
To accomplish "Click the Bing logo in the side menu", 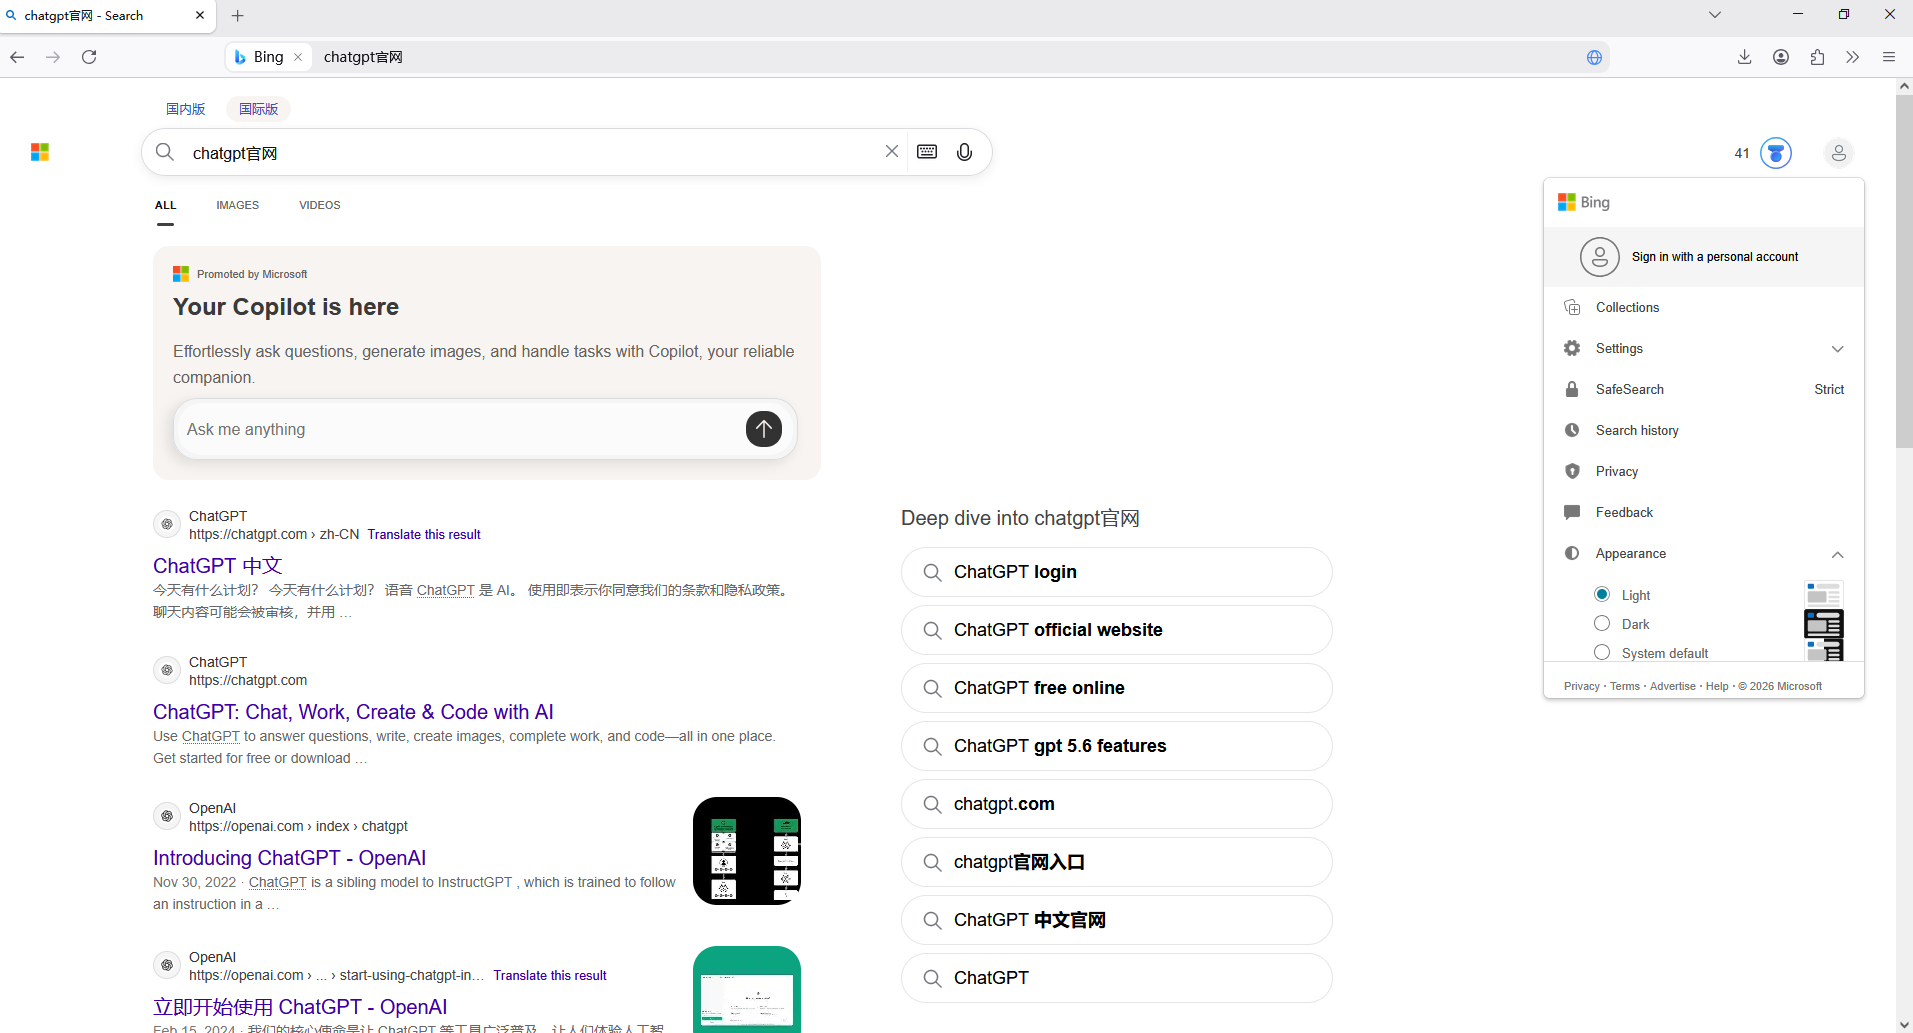I will click(1584, 202).
